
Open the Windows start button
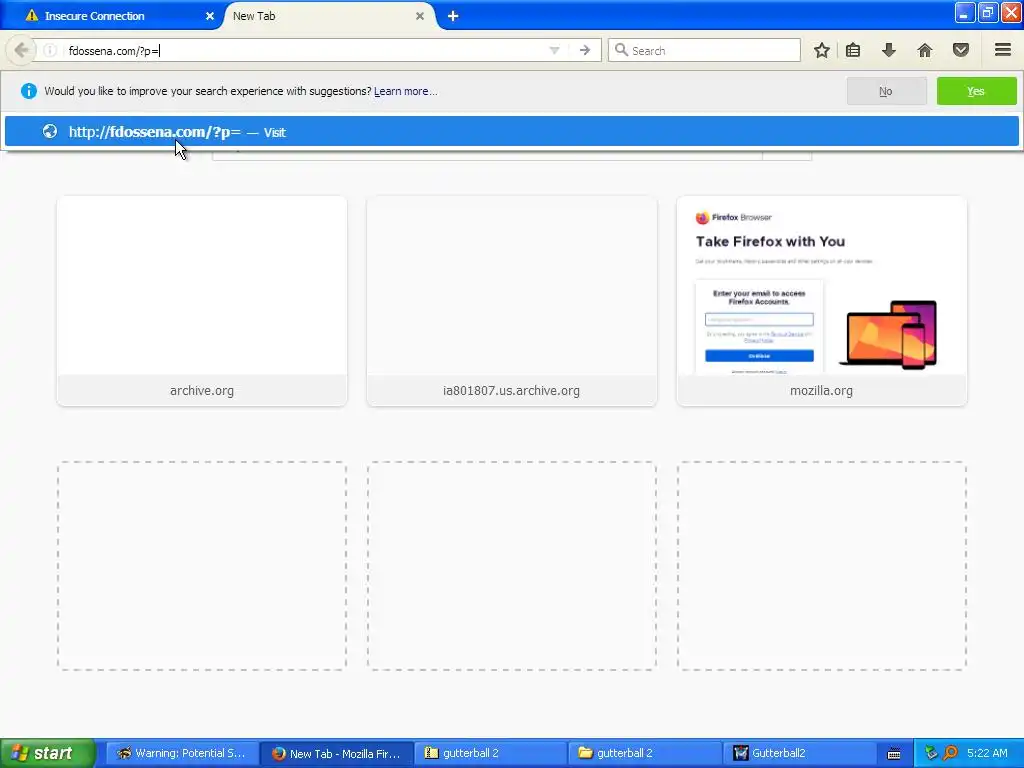click(46, 753)
